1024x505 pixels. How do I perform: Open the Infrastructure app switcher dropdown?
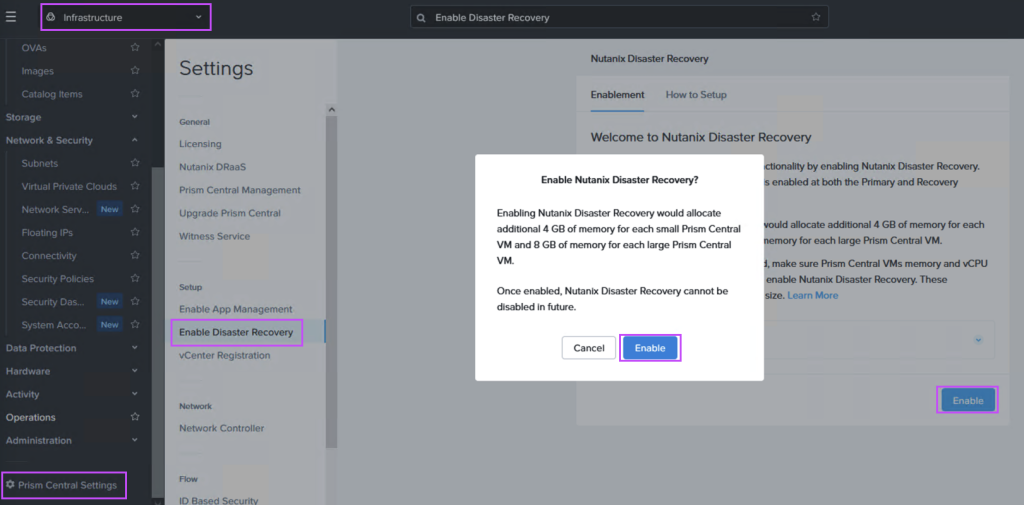(x=126, y=18)
